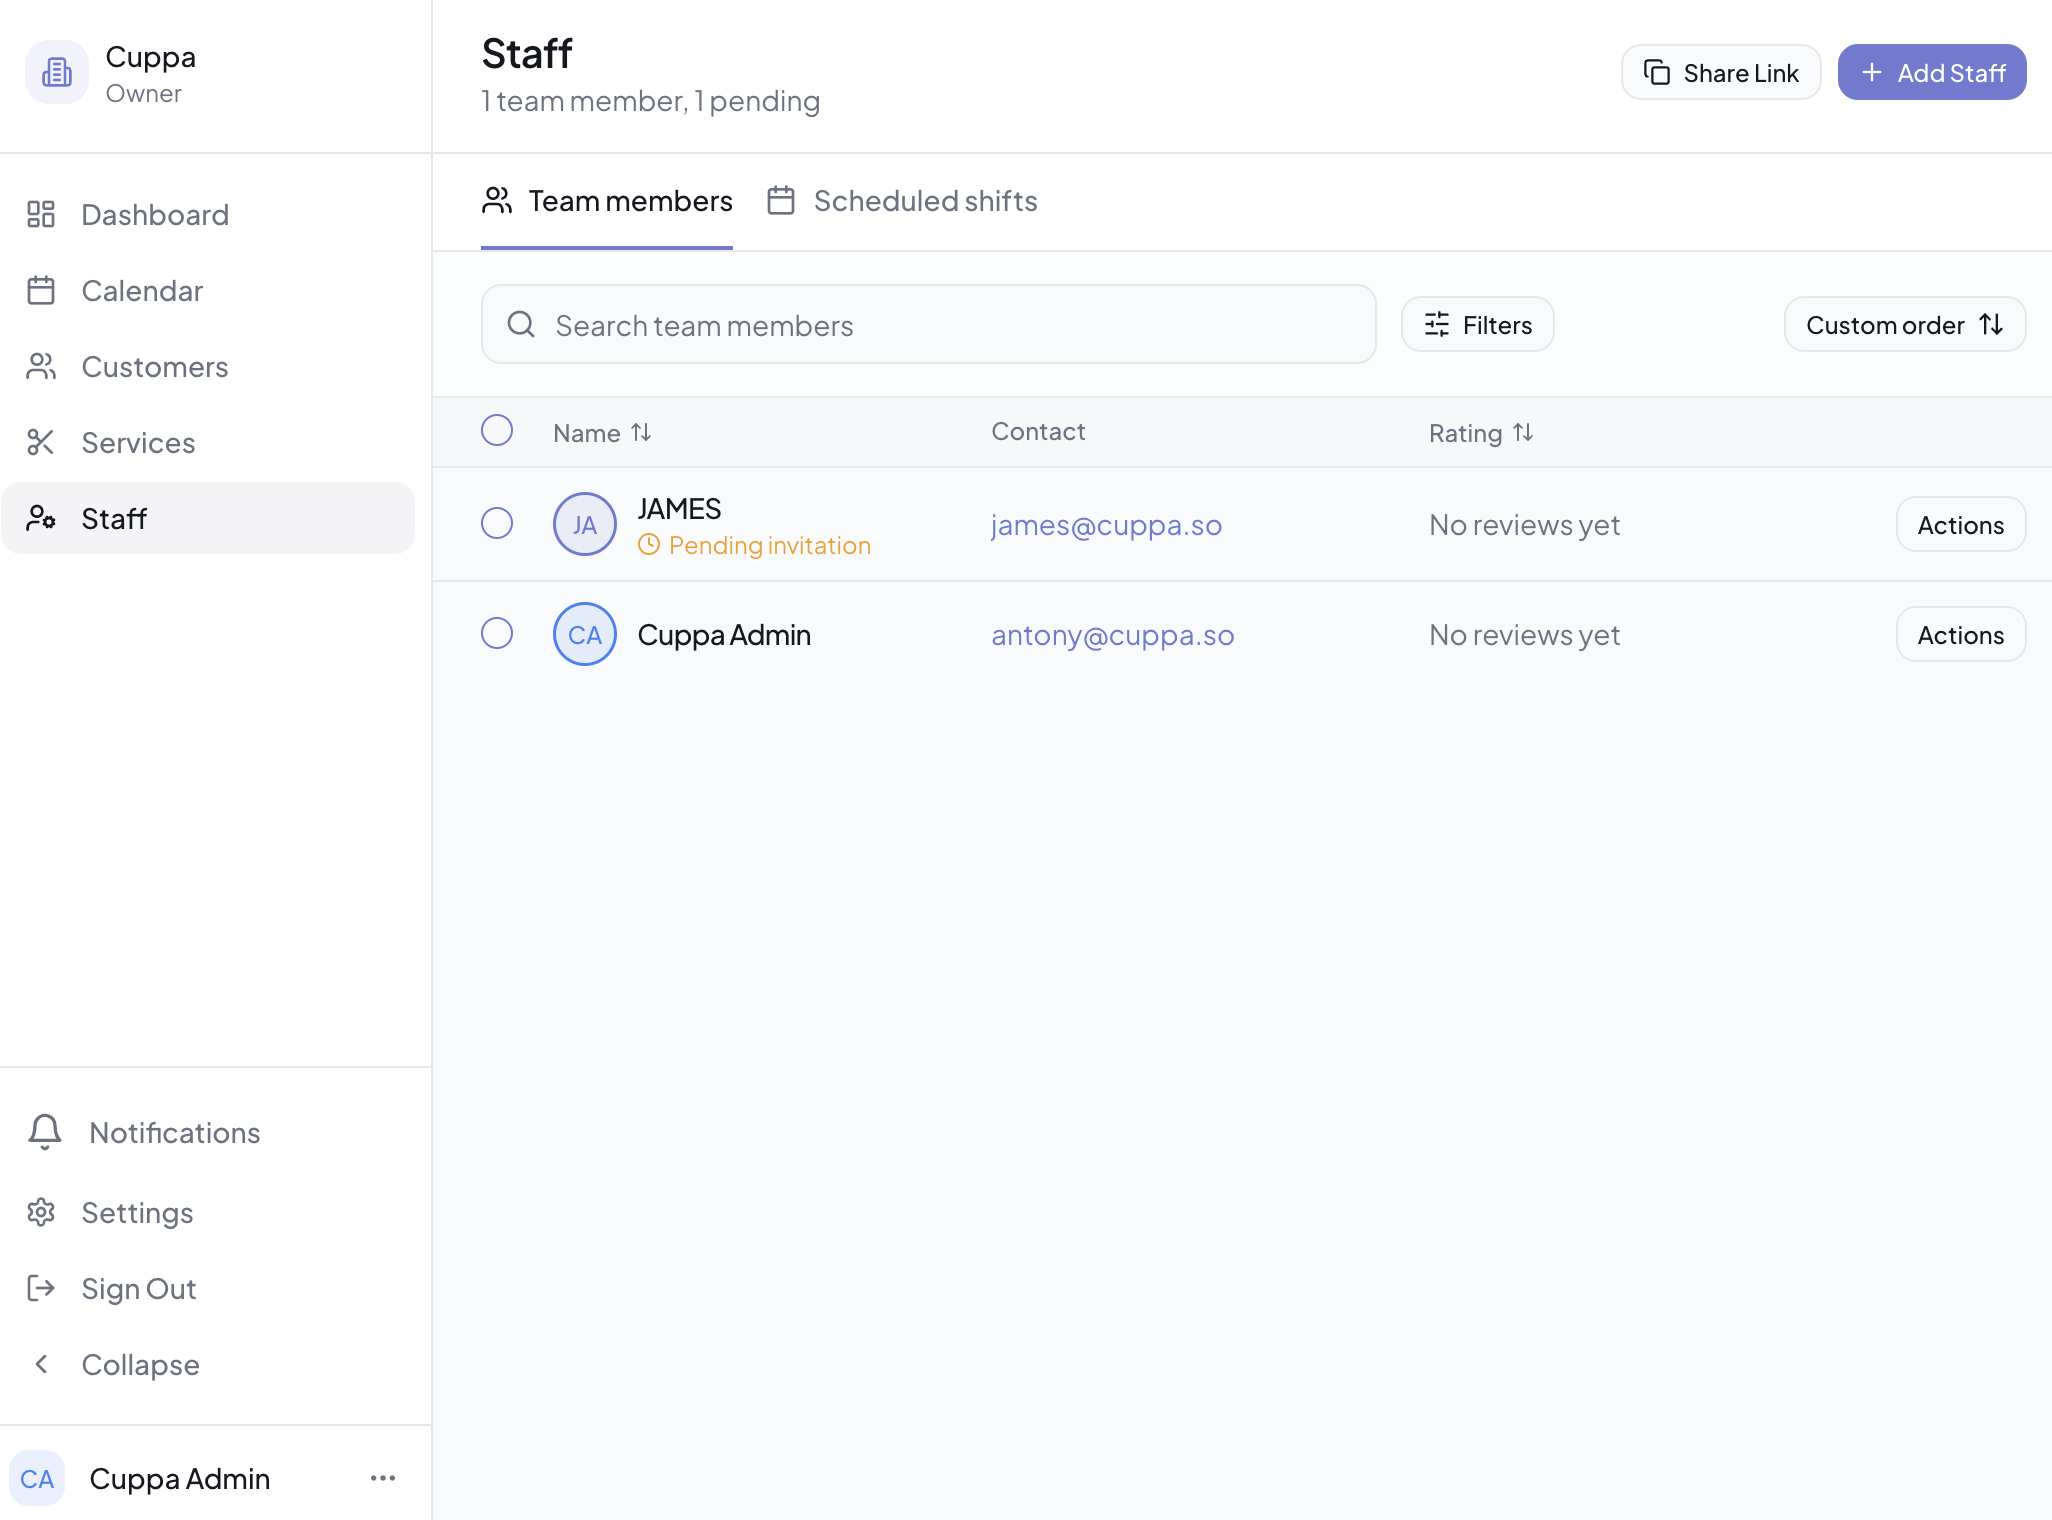Click the three-dot menu beside Cuppa Admin
This screenshot has height=1520, width=2052.
click(383, 1478)
